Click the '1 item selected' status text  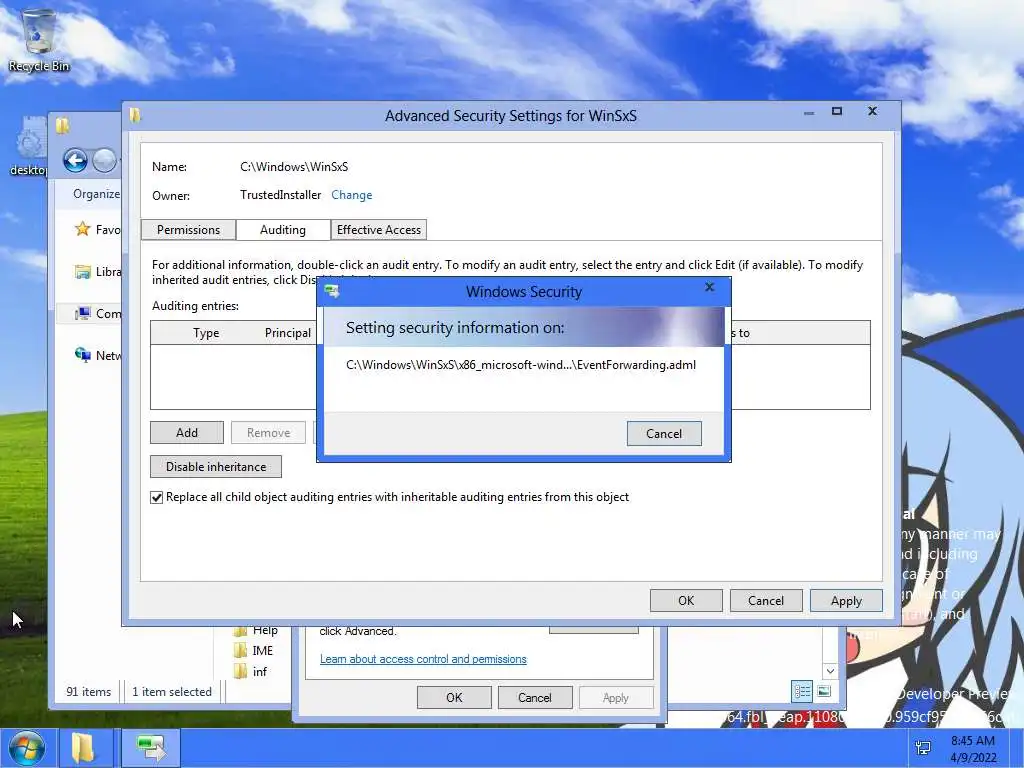pos(172,692)
